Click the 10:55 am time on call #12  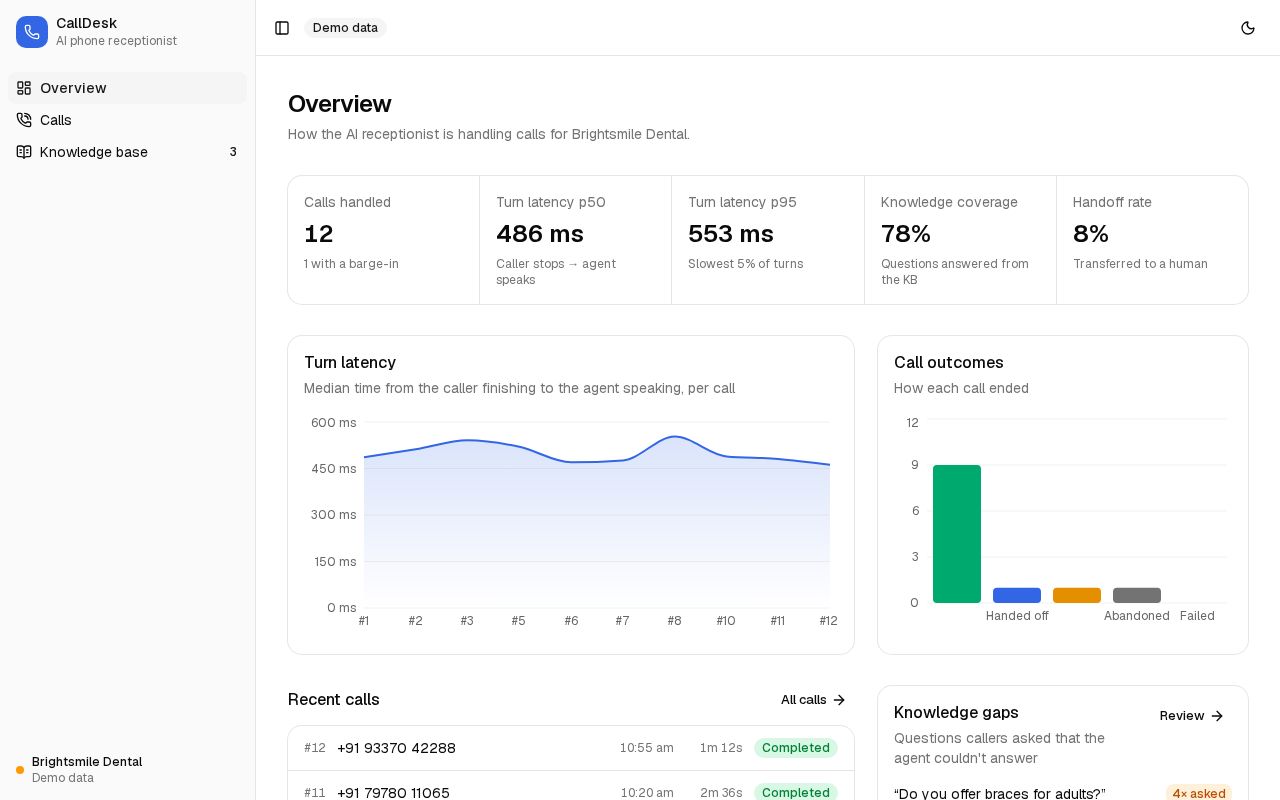646,748
